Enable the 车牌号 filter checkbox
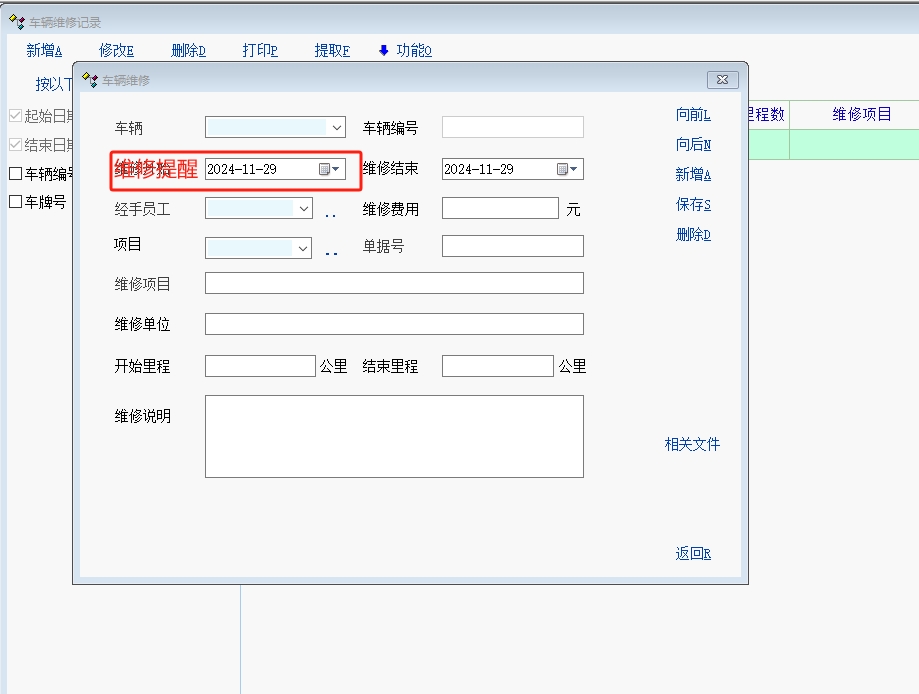The image size is (919, 694). (15, 202)
